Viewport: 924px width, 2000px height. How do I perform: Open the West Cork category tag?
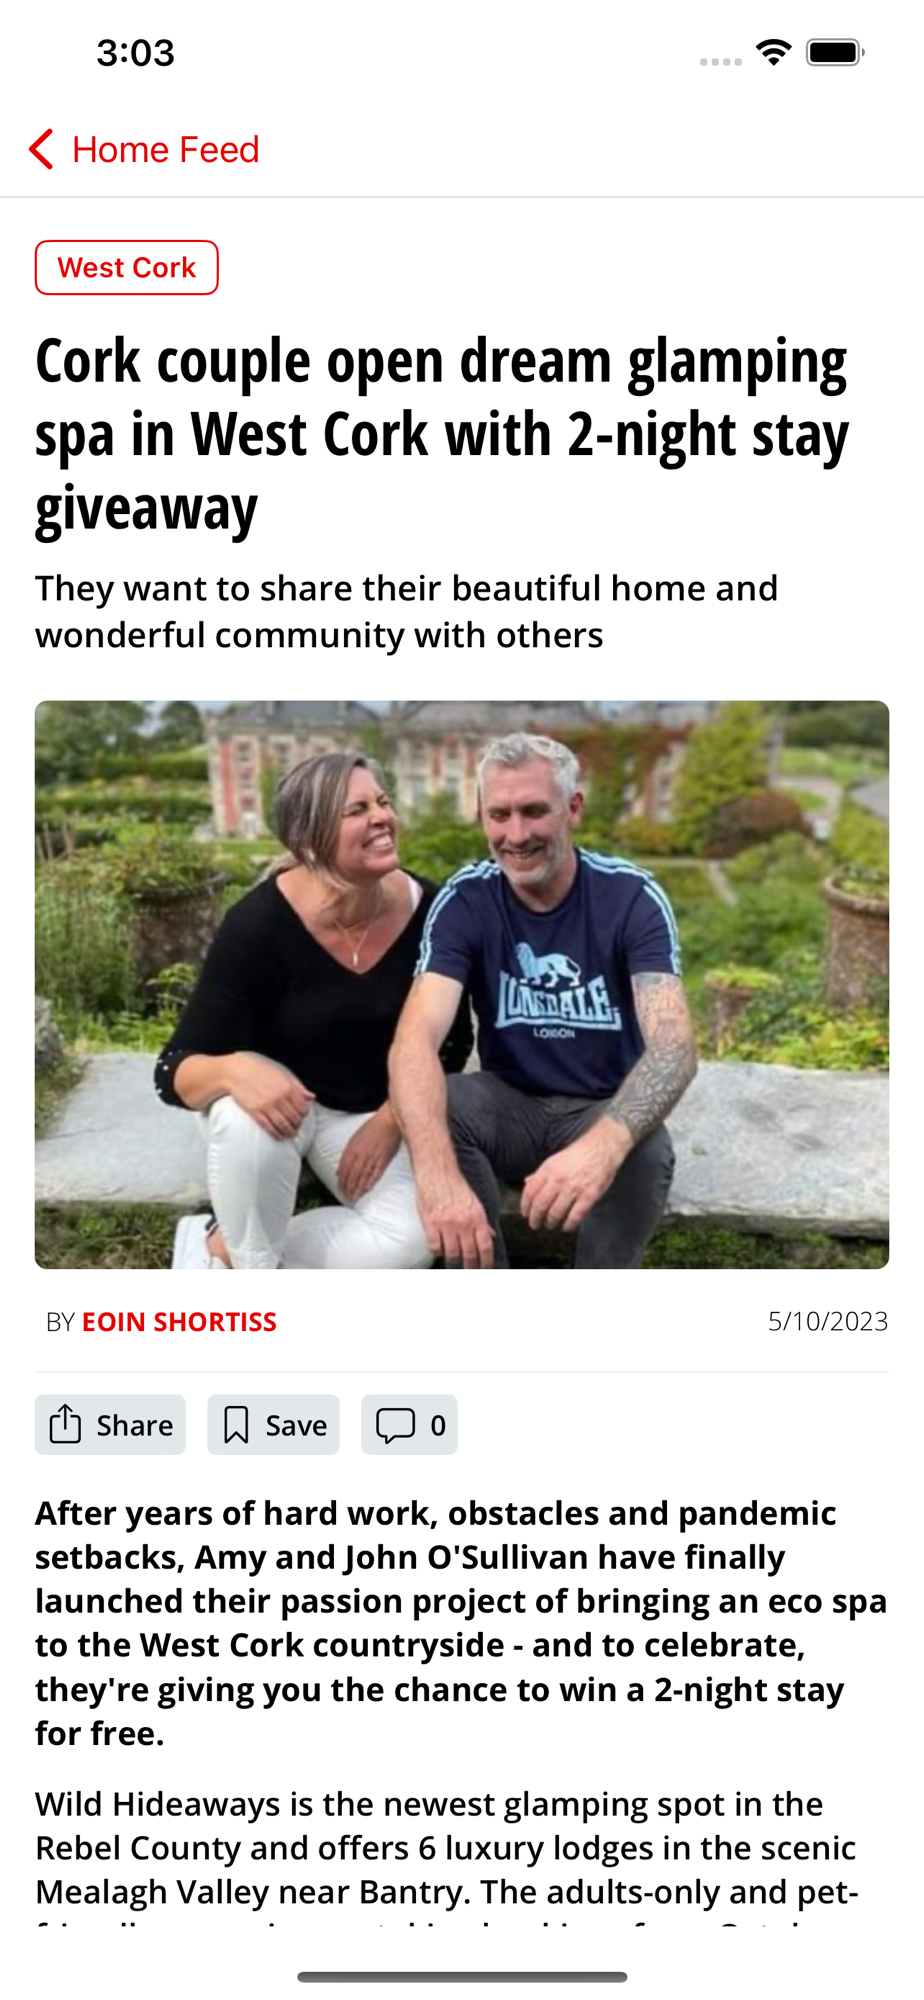127,268
